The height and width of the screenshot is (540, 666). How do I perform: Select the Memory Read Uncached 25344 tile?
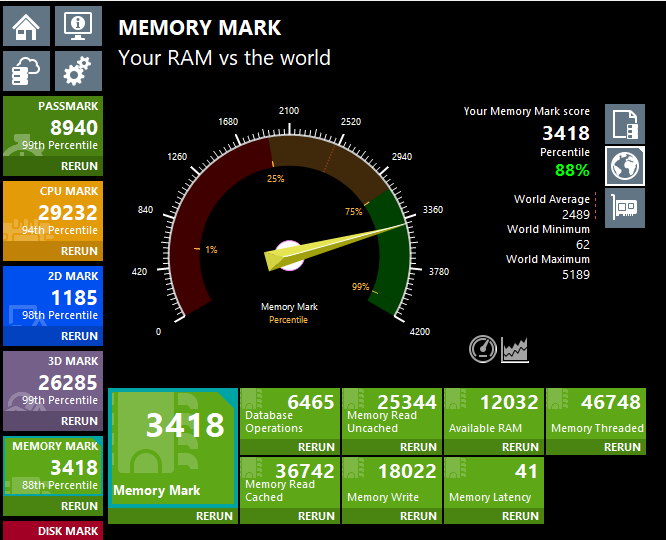click(392, 414)
